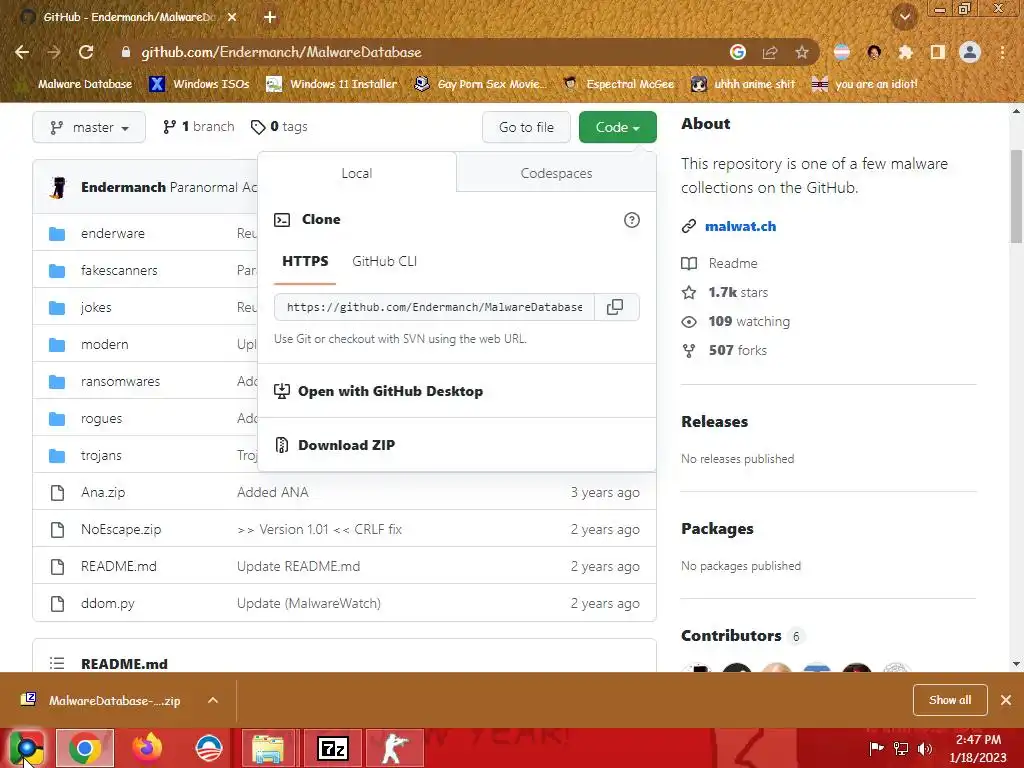Select the HTTPS clone tab
This screenshot has width=1024, height=768.
click(x=305, y=261)
